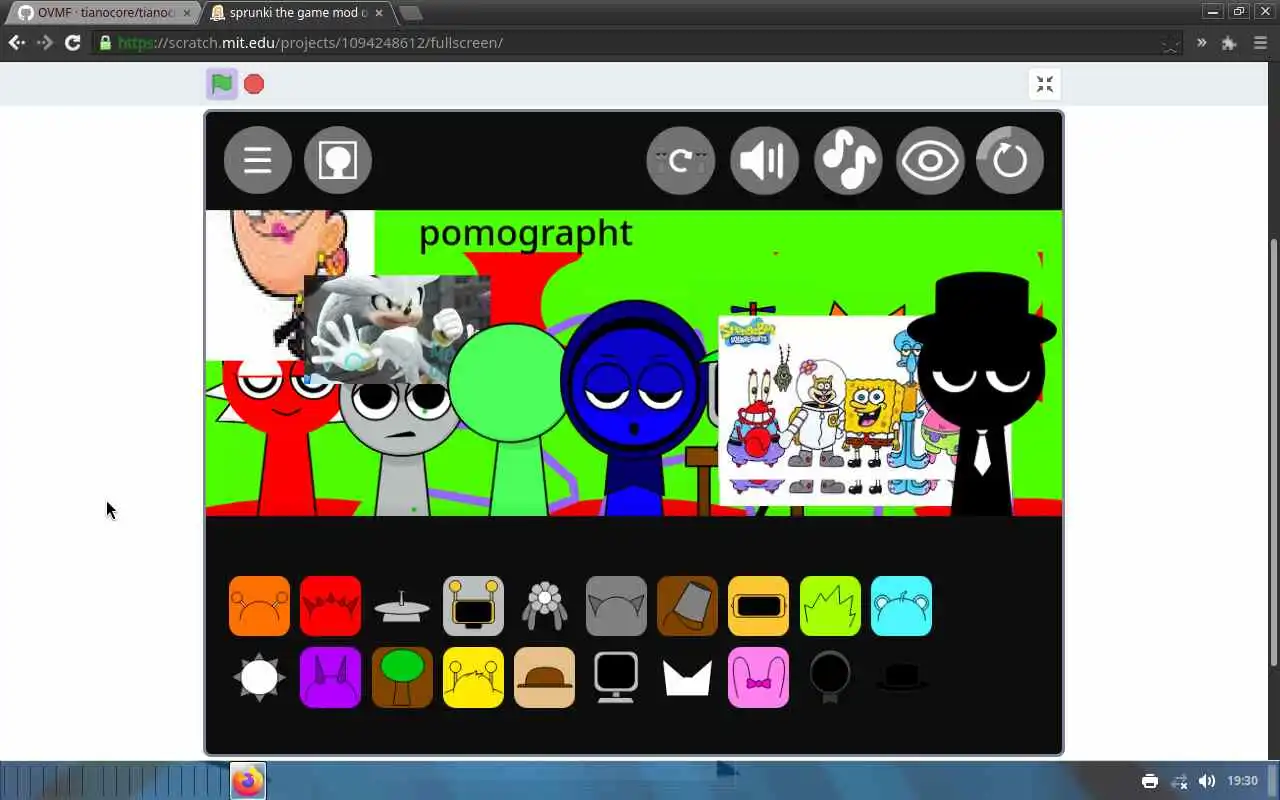Select the purple horned character icon
Screen dimensions: 1280x800
point(330,677)
